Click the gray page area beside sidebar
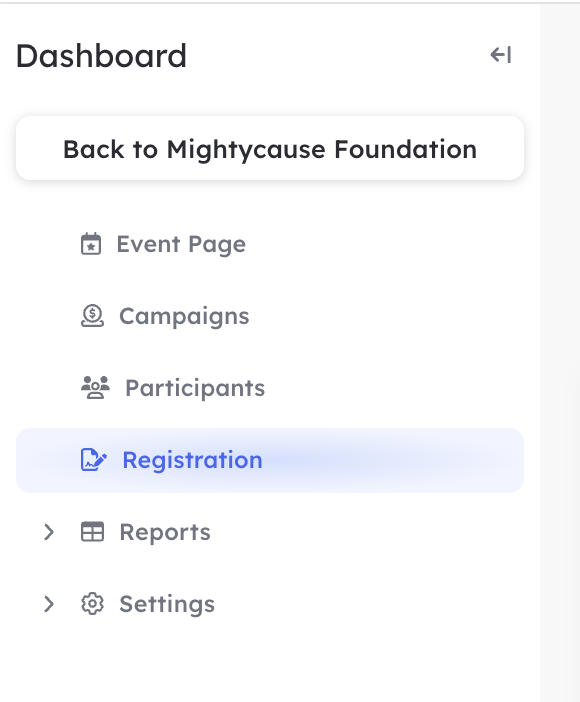The height and width of the screenshot is (702, 580). [x=560, y=351]
